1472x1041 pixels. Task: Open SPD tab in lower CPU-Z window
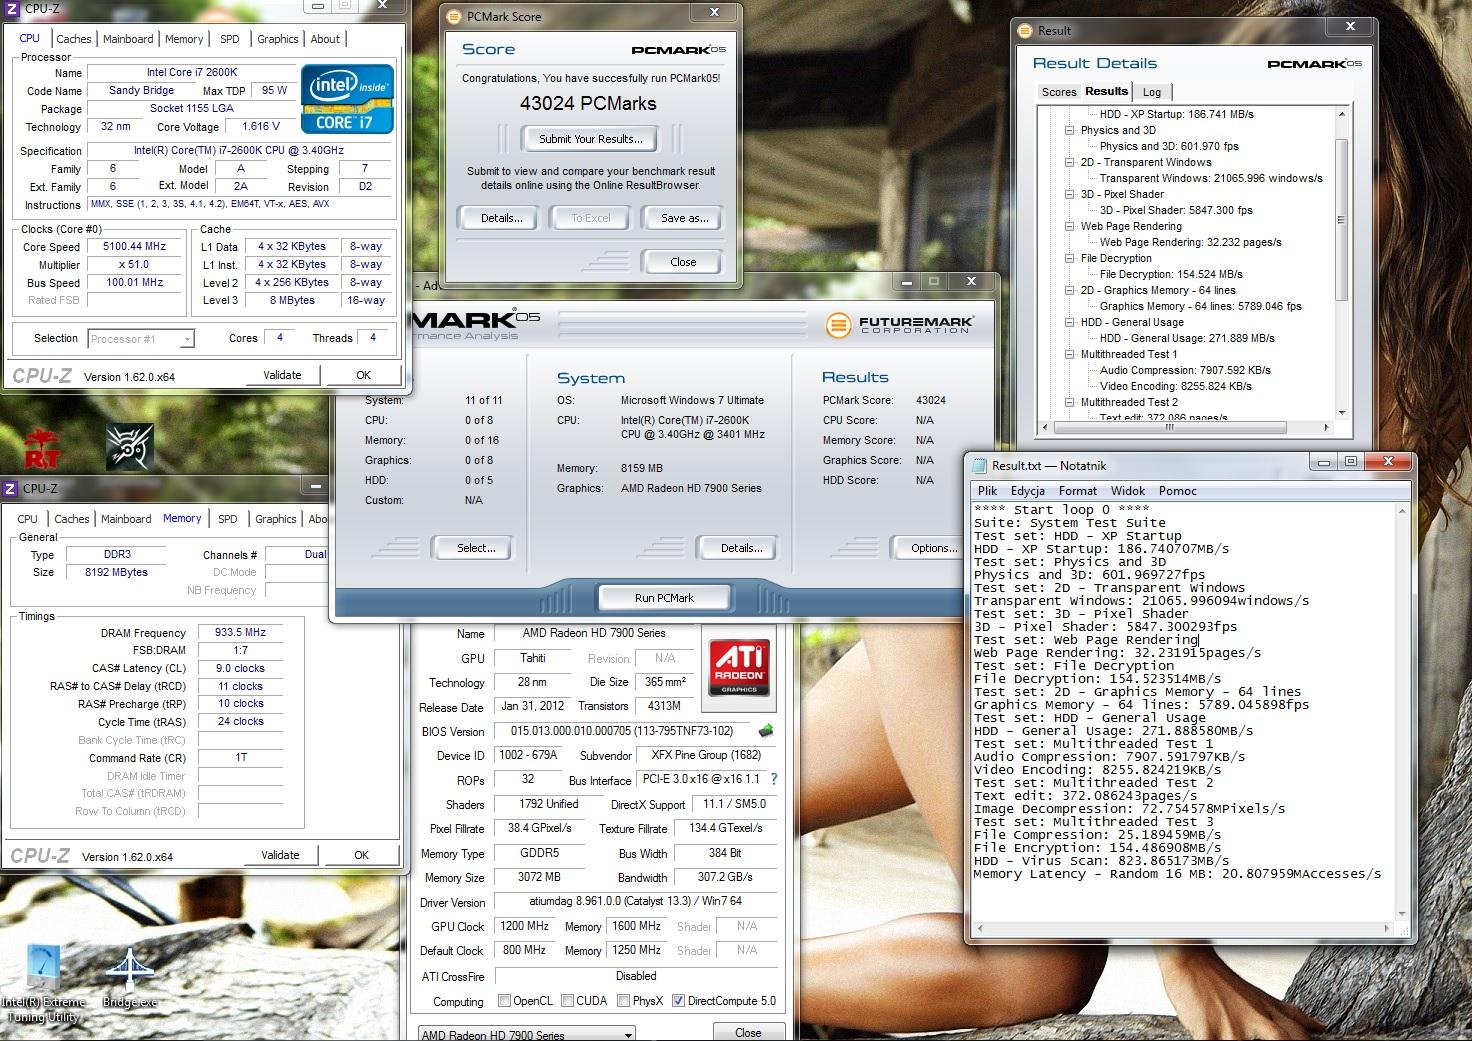228,519
